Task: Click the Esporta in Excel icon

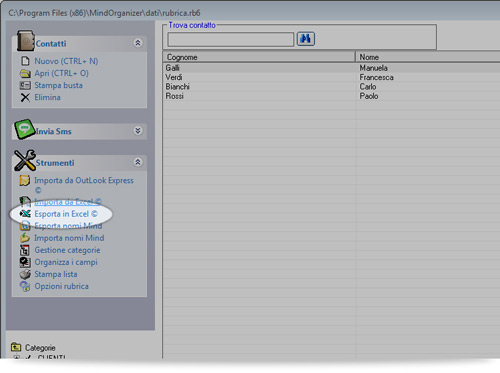Action: click(x=25, y=214)
